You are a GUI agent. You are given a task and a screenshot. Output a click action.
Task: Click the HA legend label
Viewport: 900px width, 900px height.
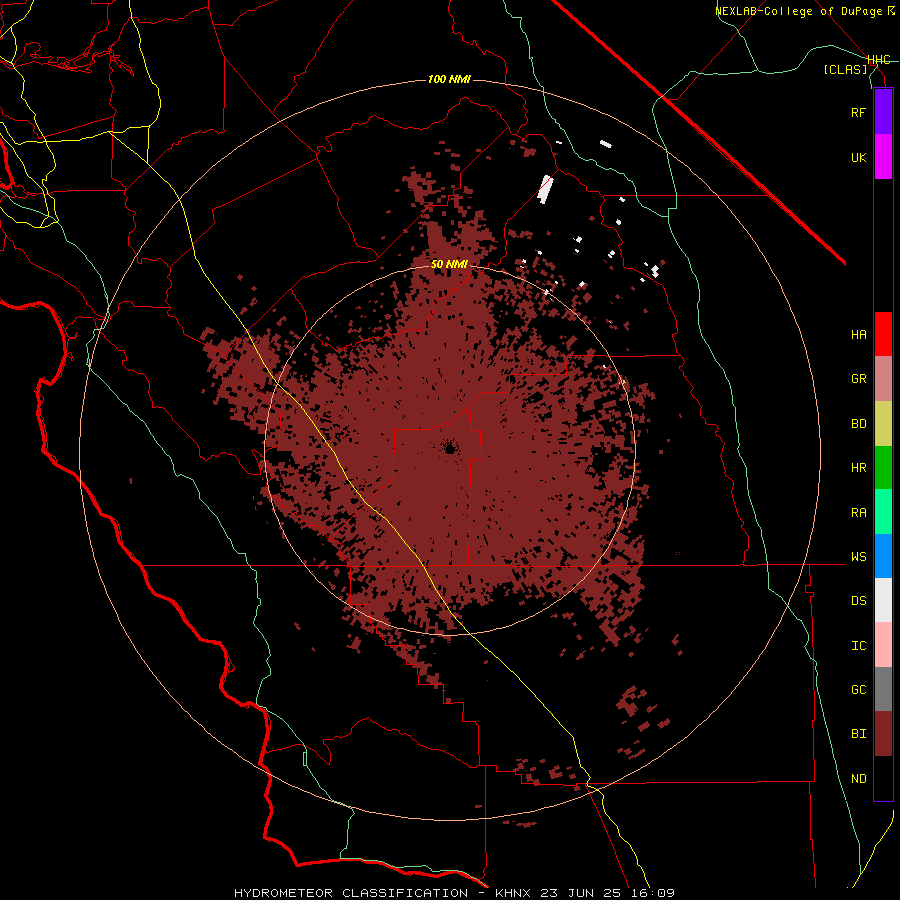(x=858, y=334)
